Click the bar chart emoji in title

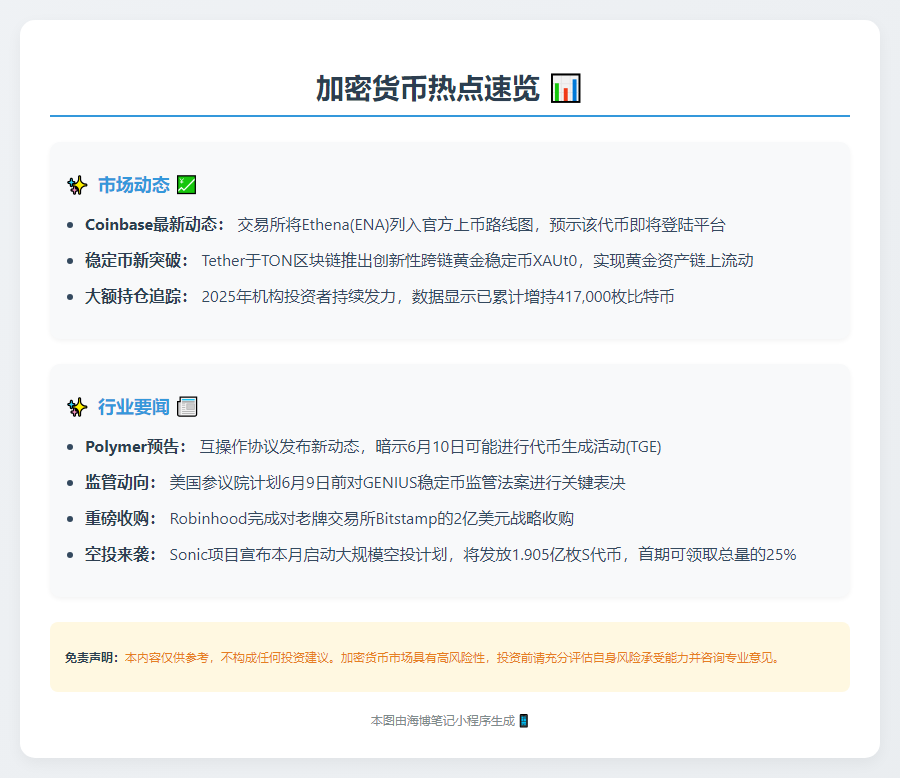(x=566, y=88)
